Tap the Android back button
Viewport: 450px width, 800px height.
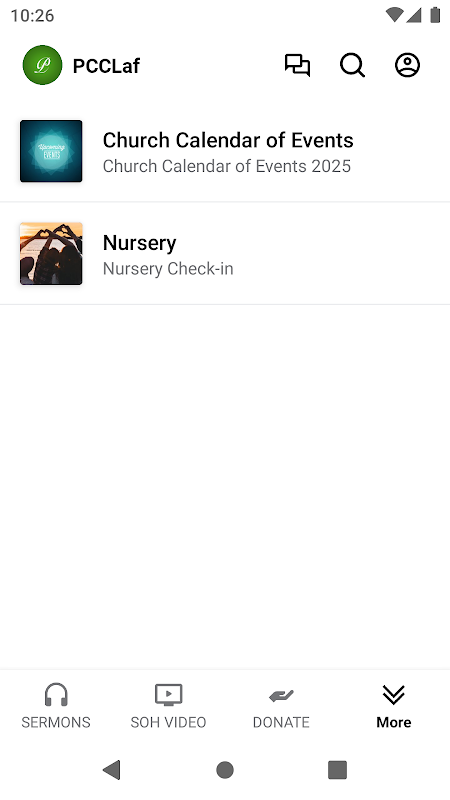112,770
